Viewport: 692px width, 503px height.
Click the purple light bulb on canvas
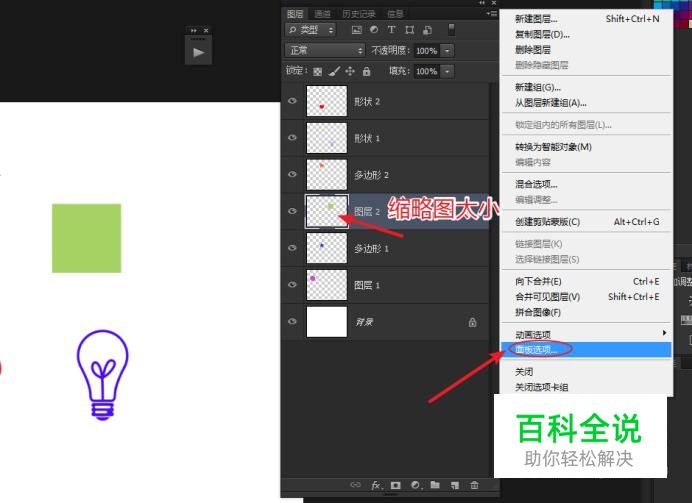coord(102,375)
